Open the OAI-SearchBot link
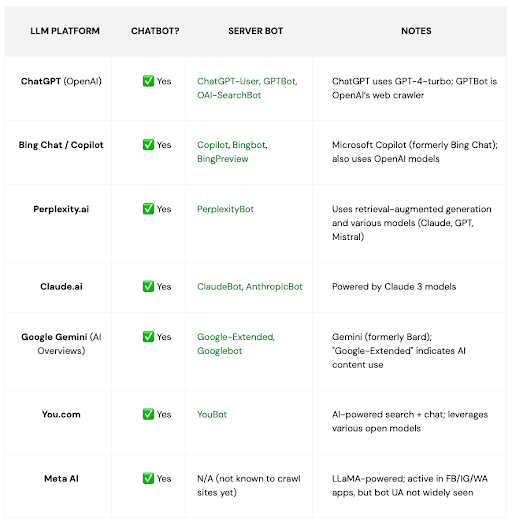This screenshot has width=512, height=524. point(229,95)
